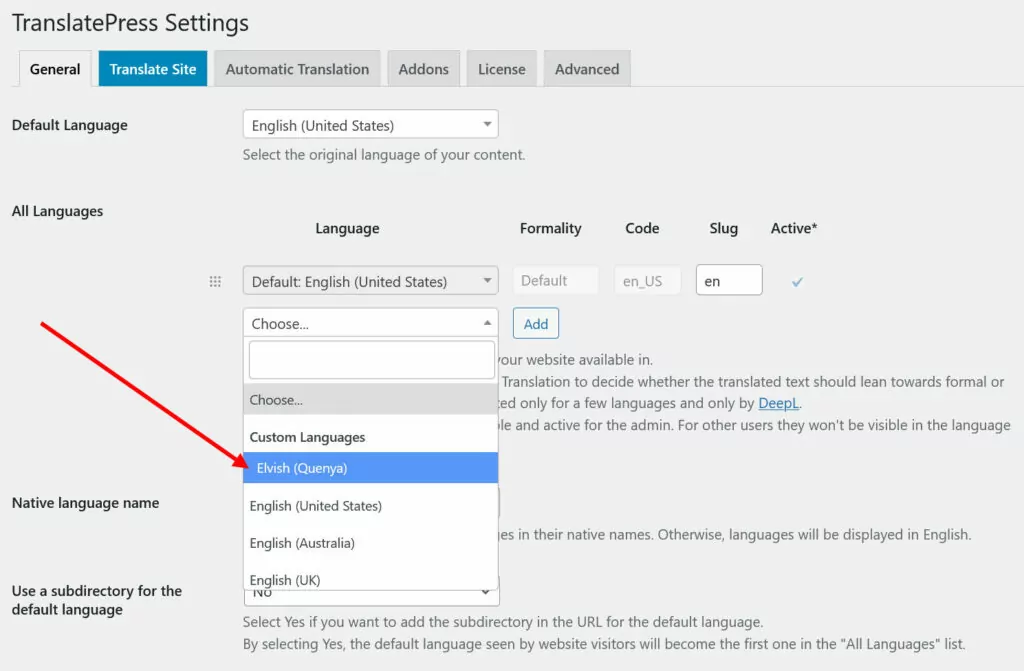Switch to the Advanced tab

[x=587, y=69]
